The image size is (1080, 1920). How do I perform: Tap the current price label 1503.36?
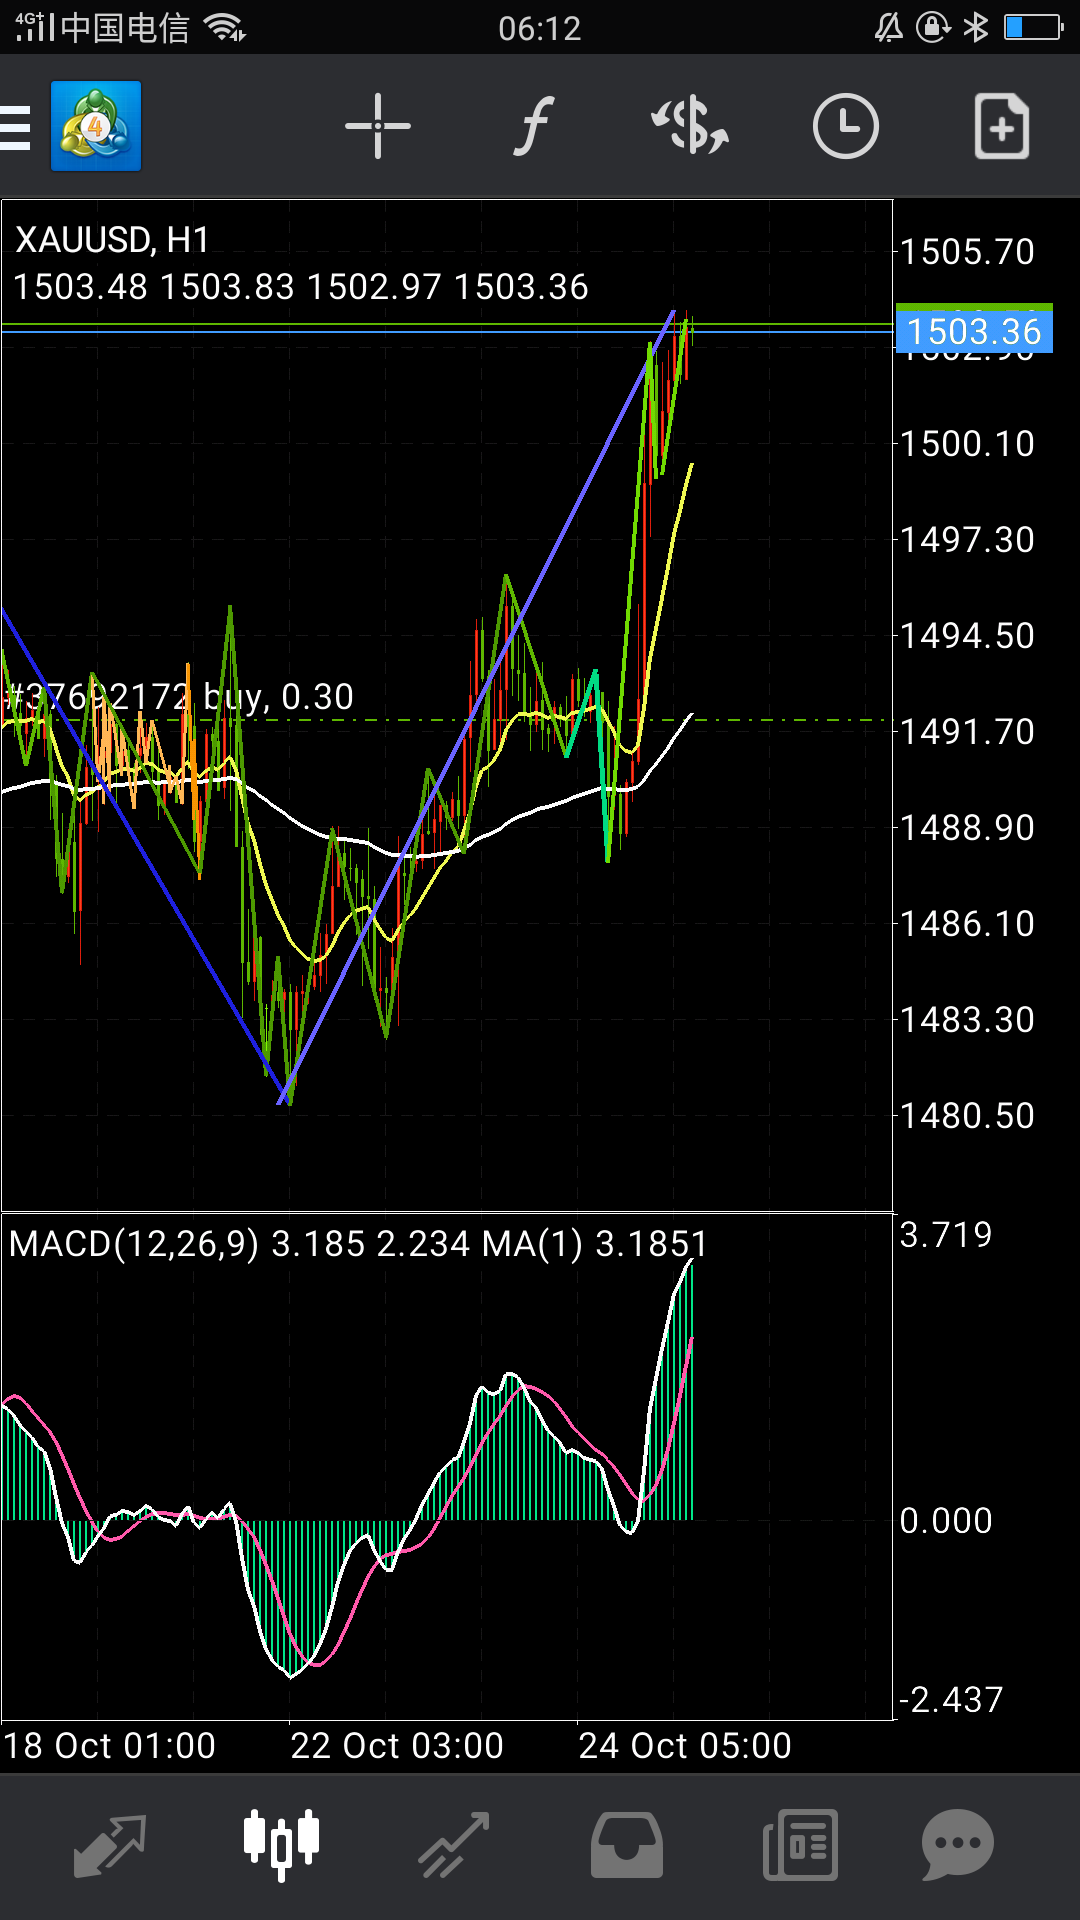click(x=974, y=331)
